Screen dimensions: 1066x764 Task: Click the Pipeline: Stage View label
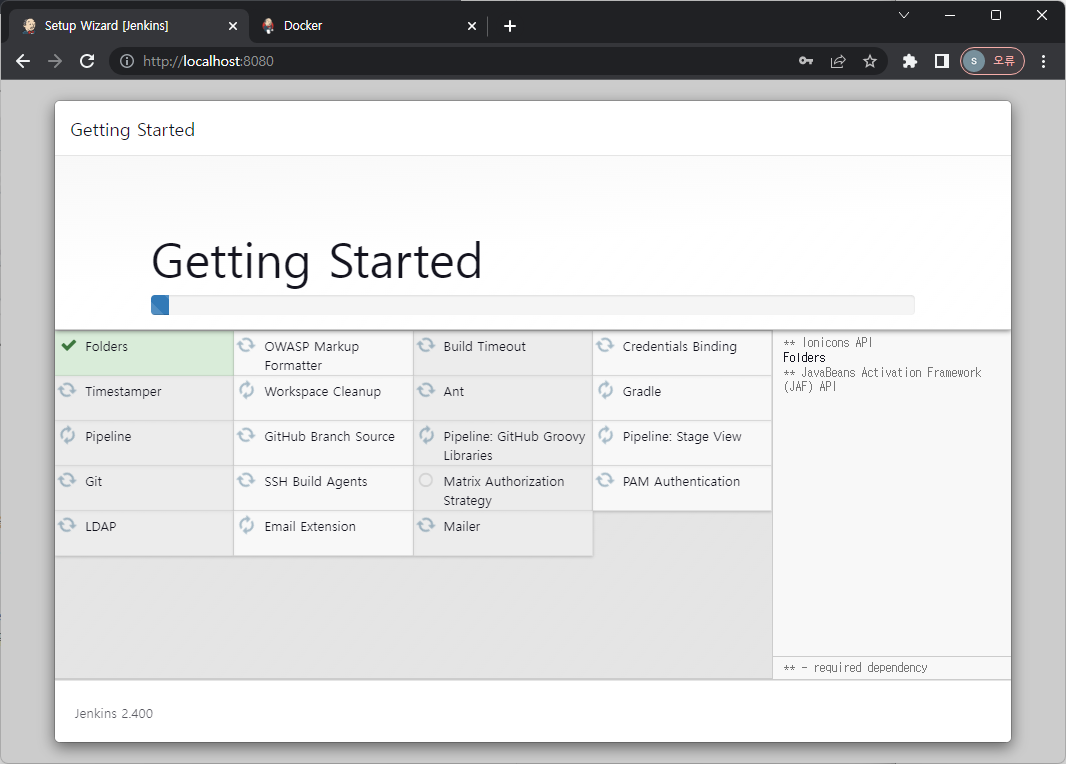682,436
